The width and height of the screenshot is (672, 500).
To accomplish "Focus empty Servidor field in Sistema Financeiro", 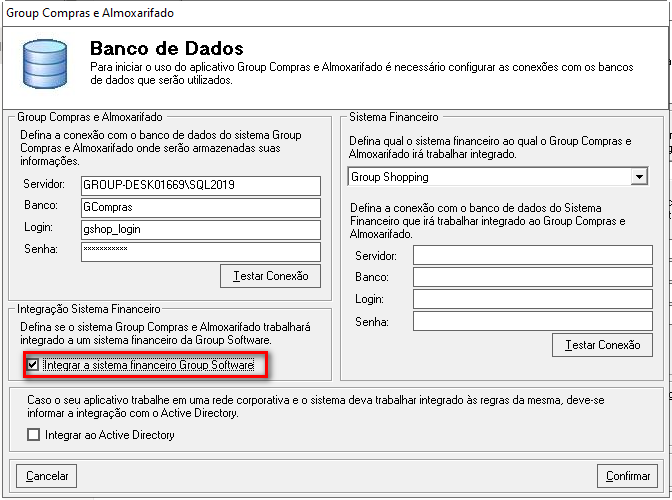I will coord(533,255).
